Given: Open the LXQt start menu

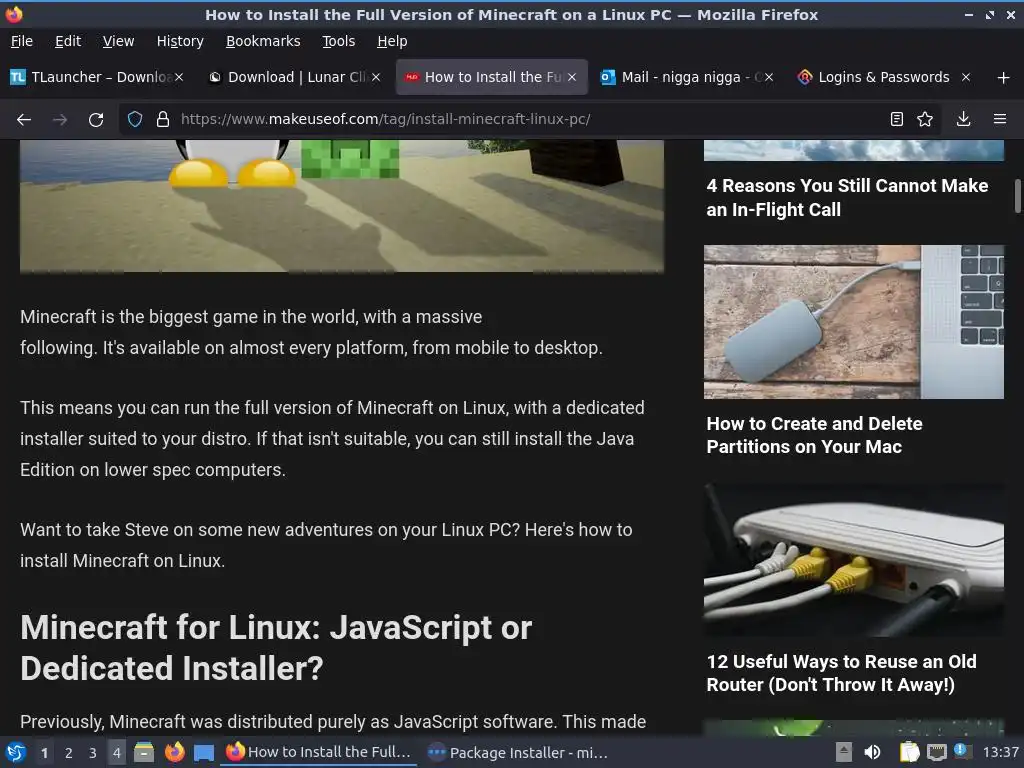Looking at the screenshot, I should pyautogui.click(x=16, y=752).
